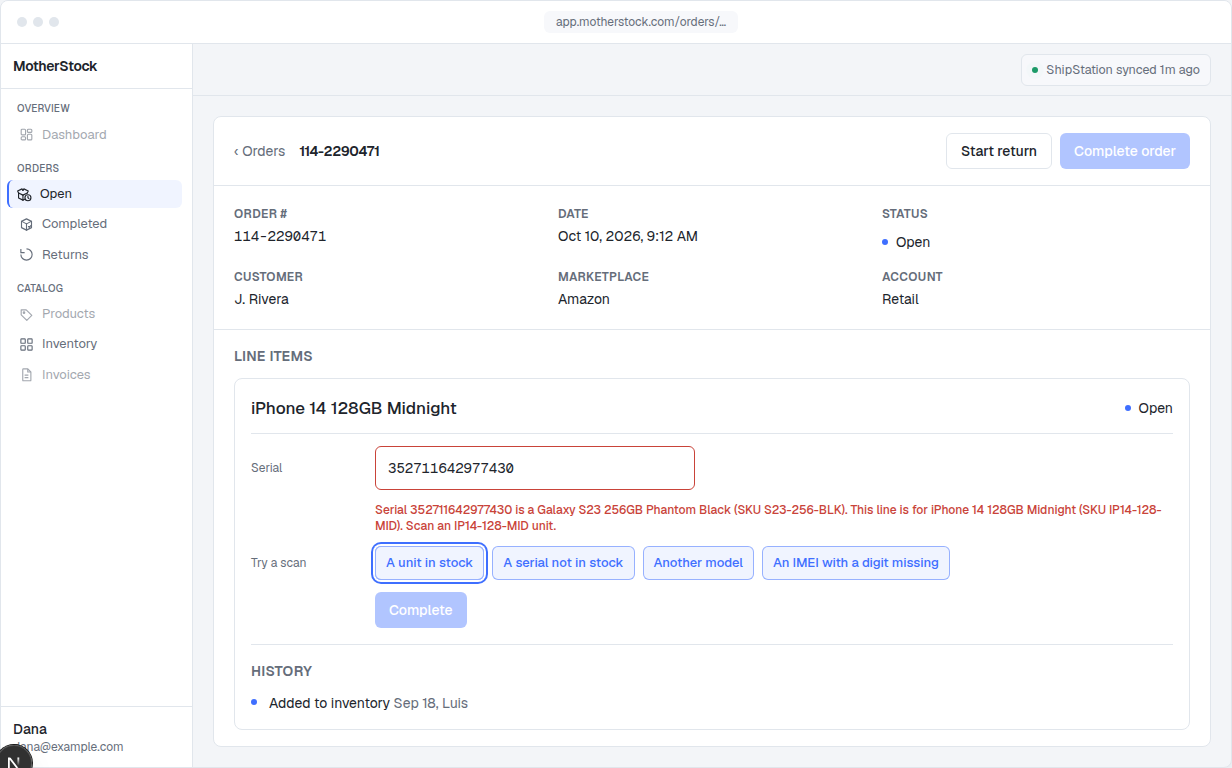Screen dimensions: 1232x768
Task: Click the iPhone 14 128GB Midnight title
Action: 354,408
